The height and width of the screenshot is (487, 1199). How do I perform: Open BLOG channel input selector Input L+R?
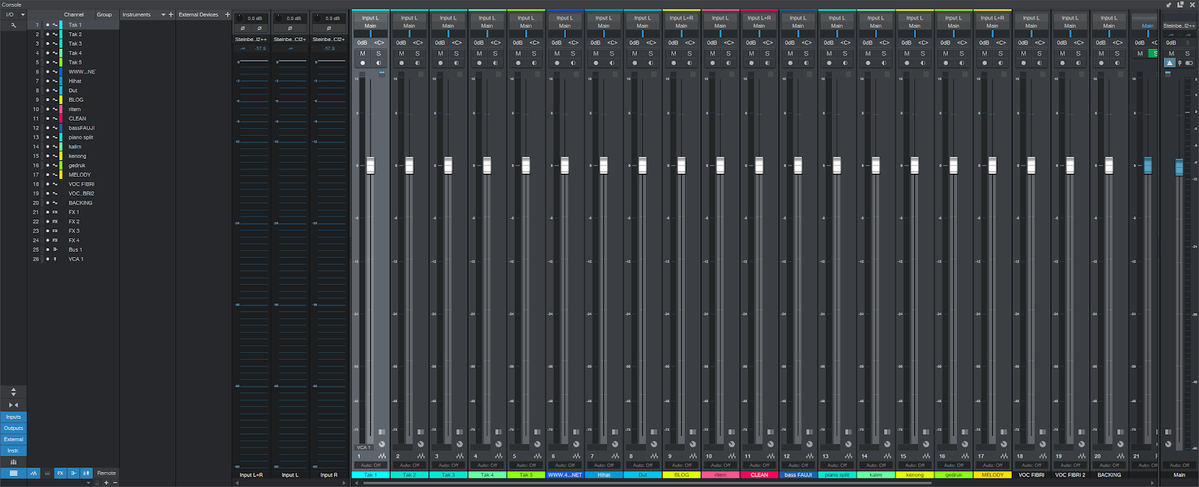(x=681, y=18)
